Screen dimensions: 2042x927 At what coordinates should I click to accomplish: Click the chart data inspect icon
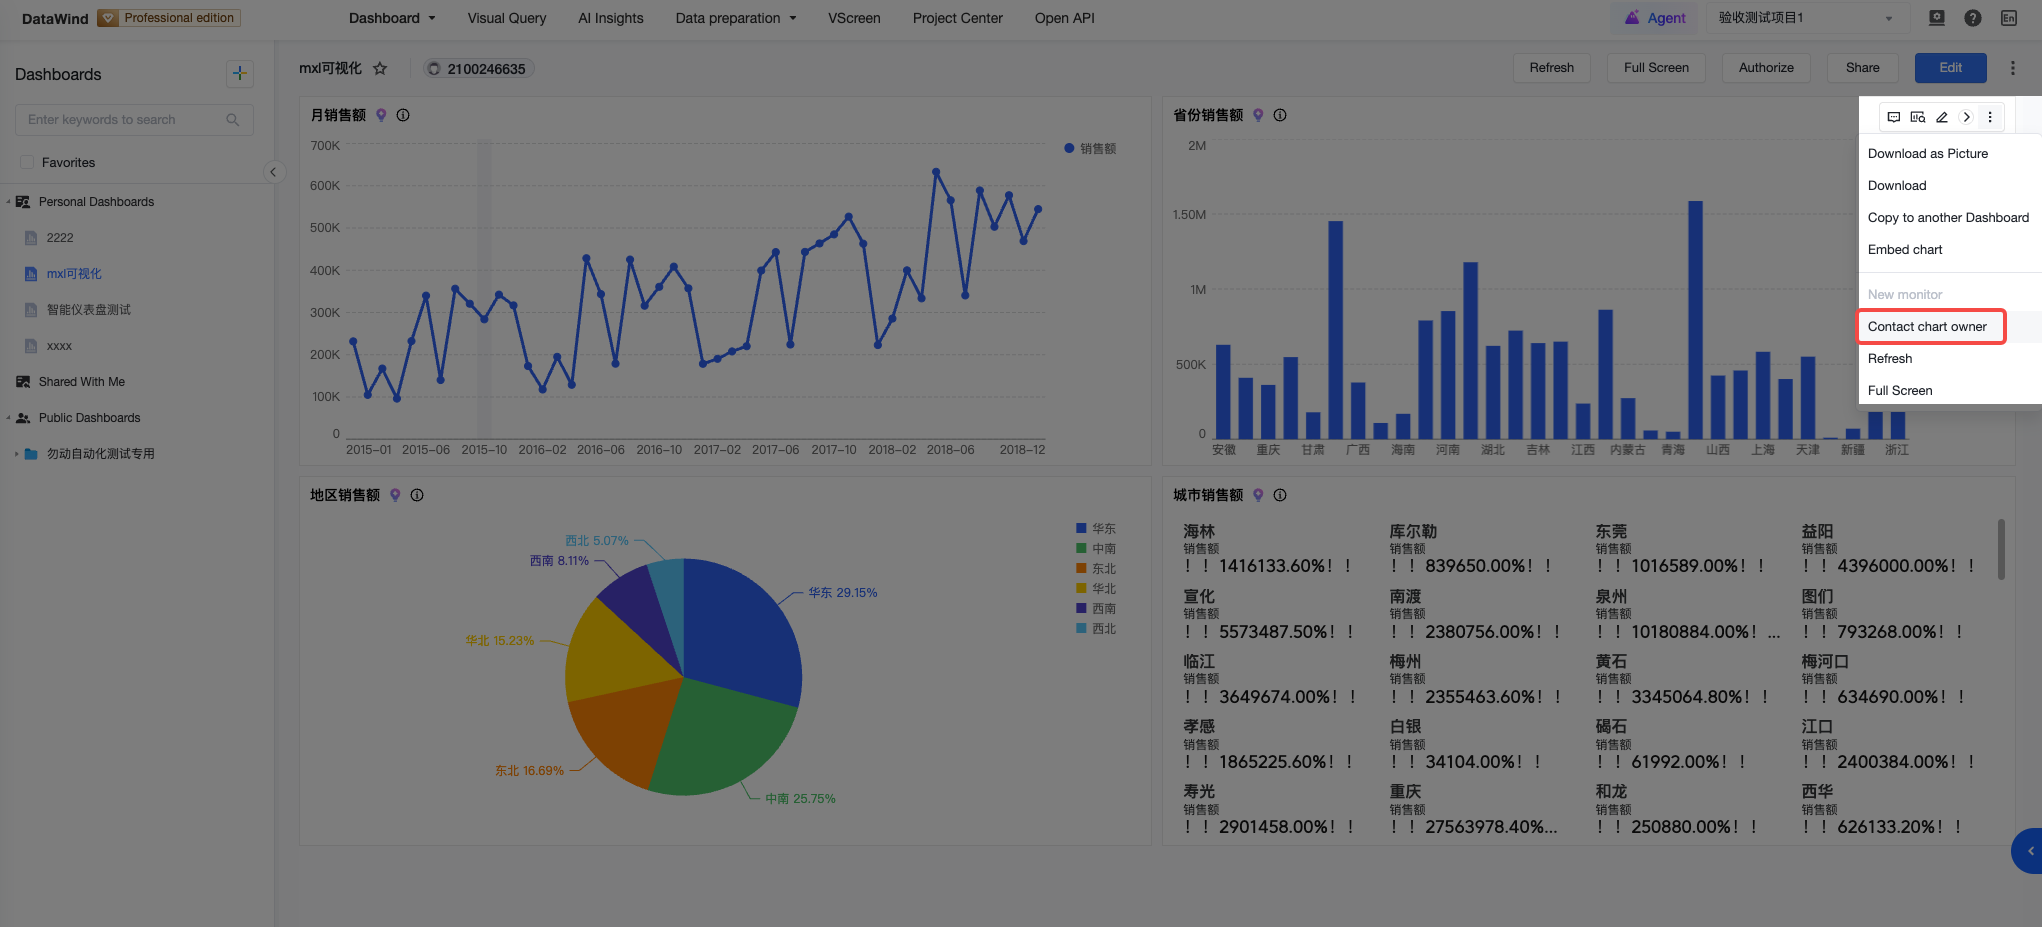coord(1918,117)
